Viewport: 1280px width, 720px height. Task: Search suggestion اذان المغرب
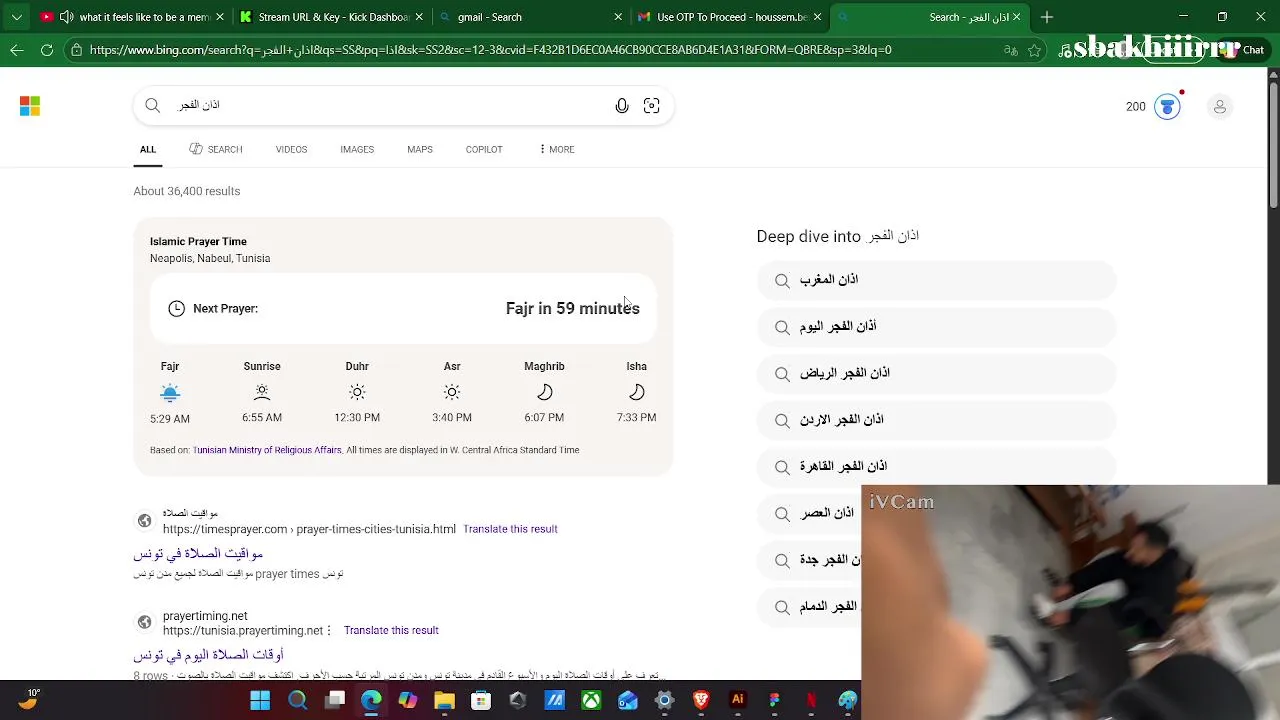[936, 280]
